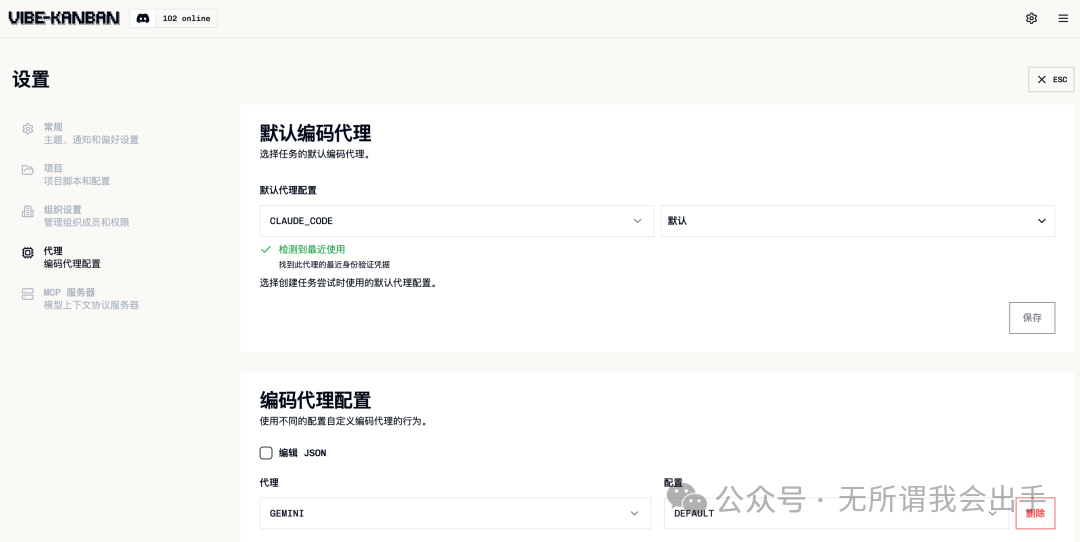Expand the GEMINI agent dropdown
This screenshot has width=1080, height=542.
tap(456, 513)
